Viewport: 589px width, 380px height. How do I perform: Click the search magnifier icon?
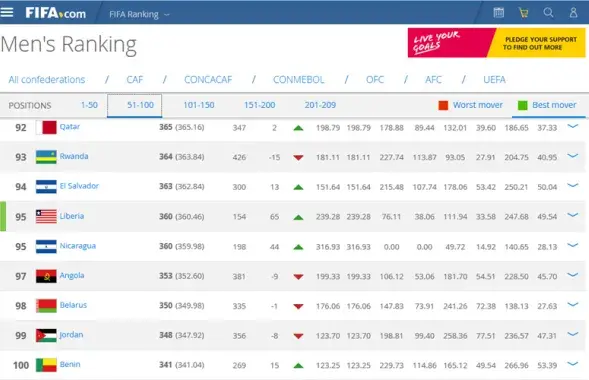coord(548,13)
